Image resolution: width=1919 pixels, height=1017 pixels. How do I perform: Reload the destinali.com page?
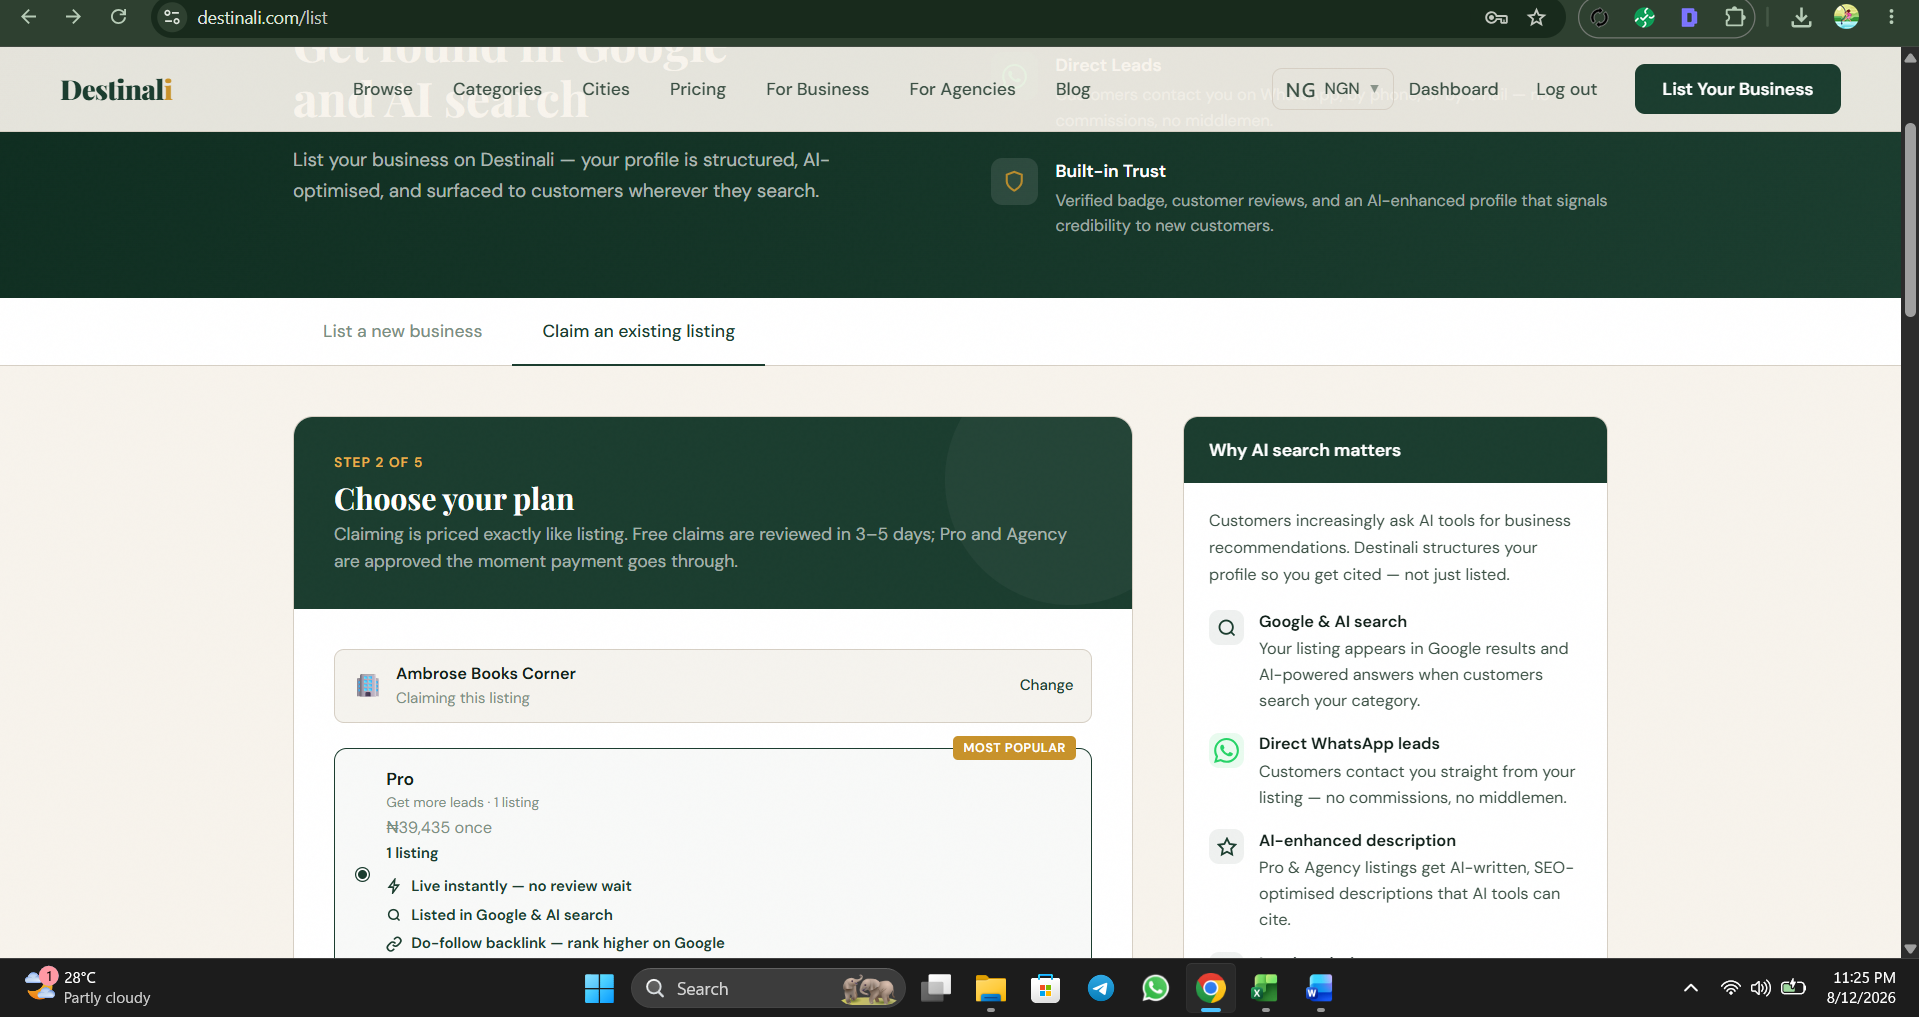click(118, 17)
